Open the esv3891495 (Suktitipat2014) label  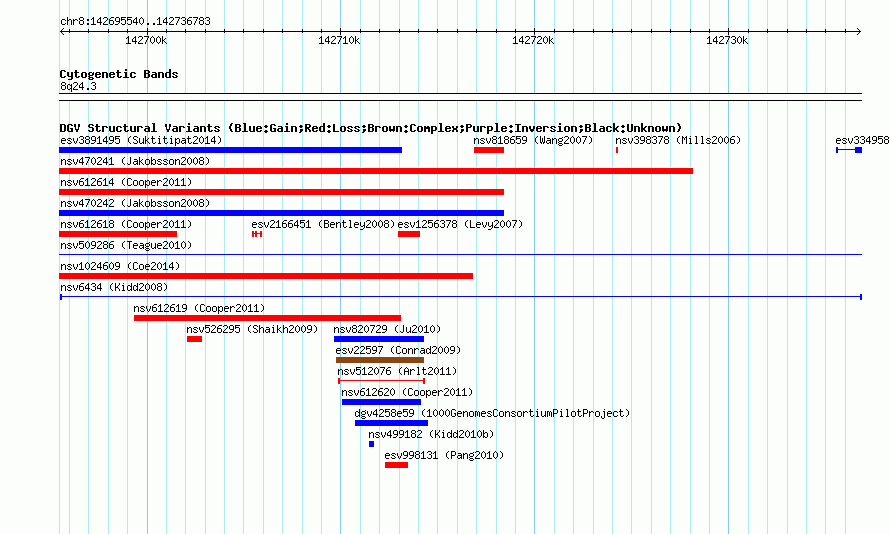(x=141, y=140)
